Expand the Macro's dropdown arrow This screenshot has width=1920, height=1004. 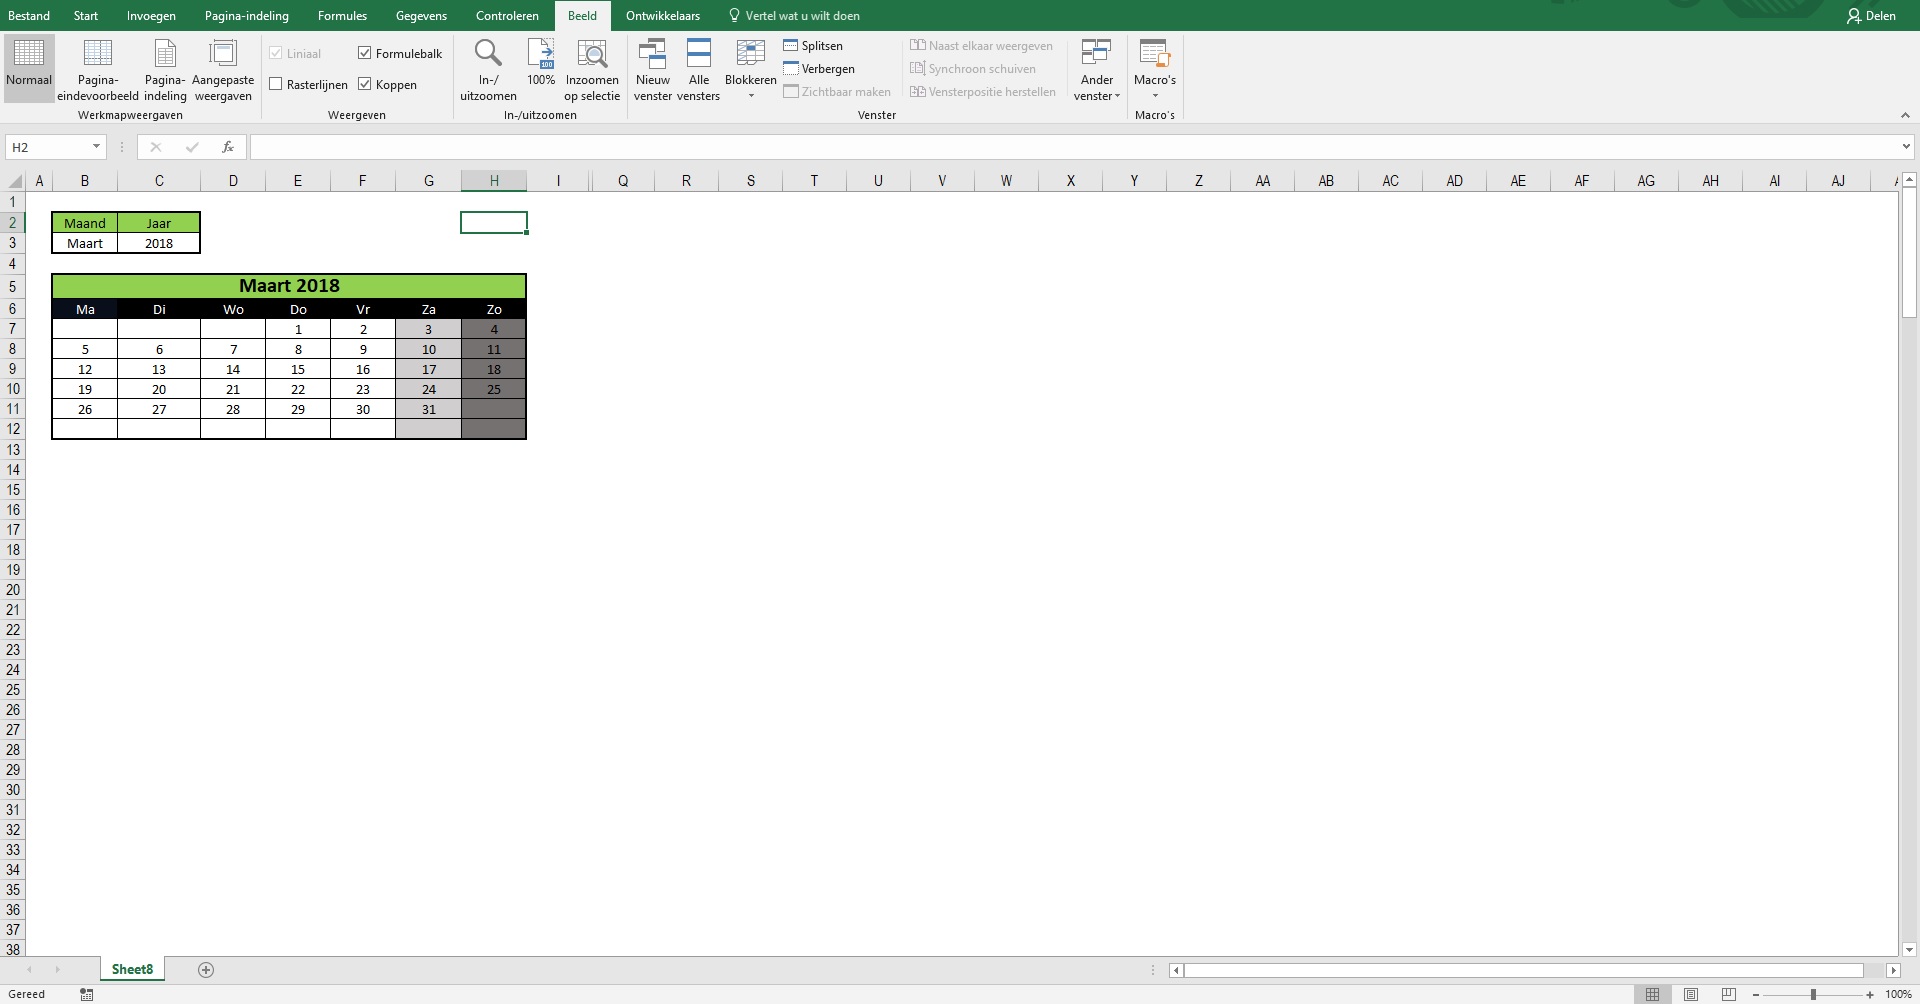1155,96
